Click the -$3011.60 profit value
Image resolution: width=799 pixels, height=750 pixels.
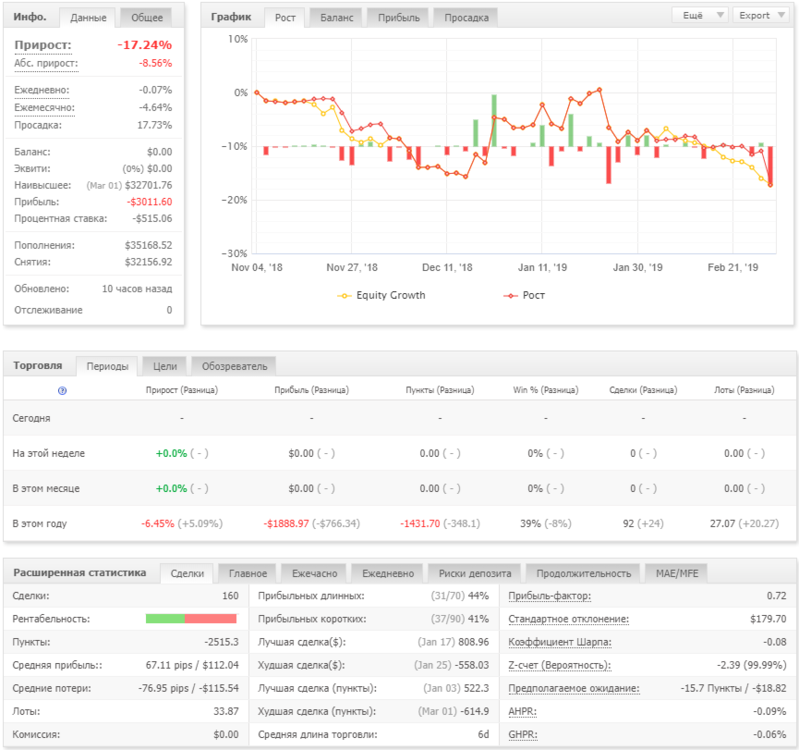(149, 202)
